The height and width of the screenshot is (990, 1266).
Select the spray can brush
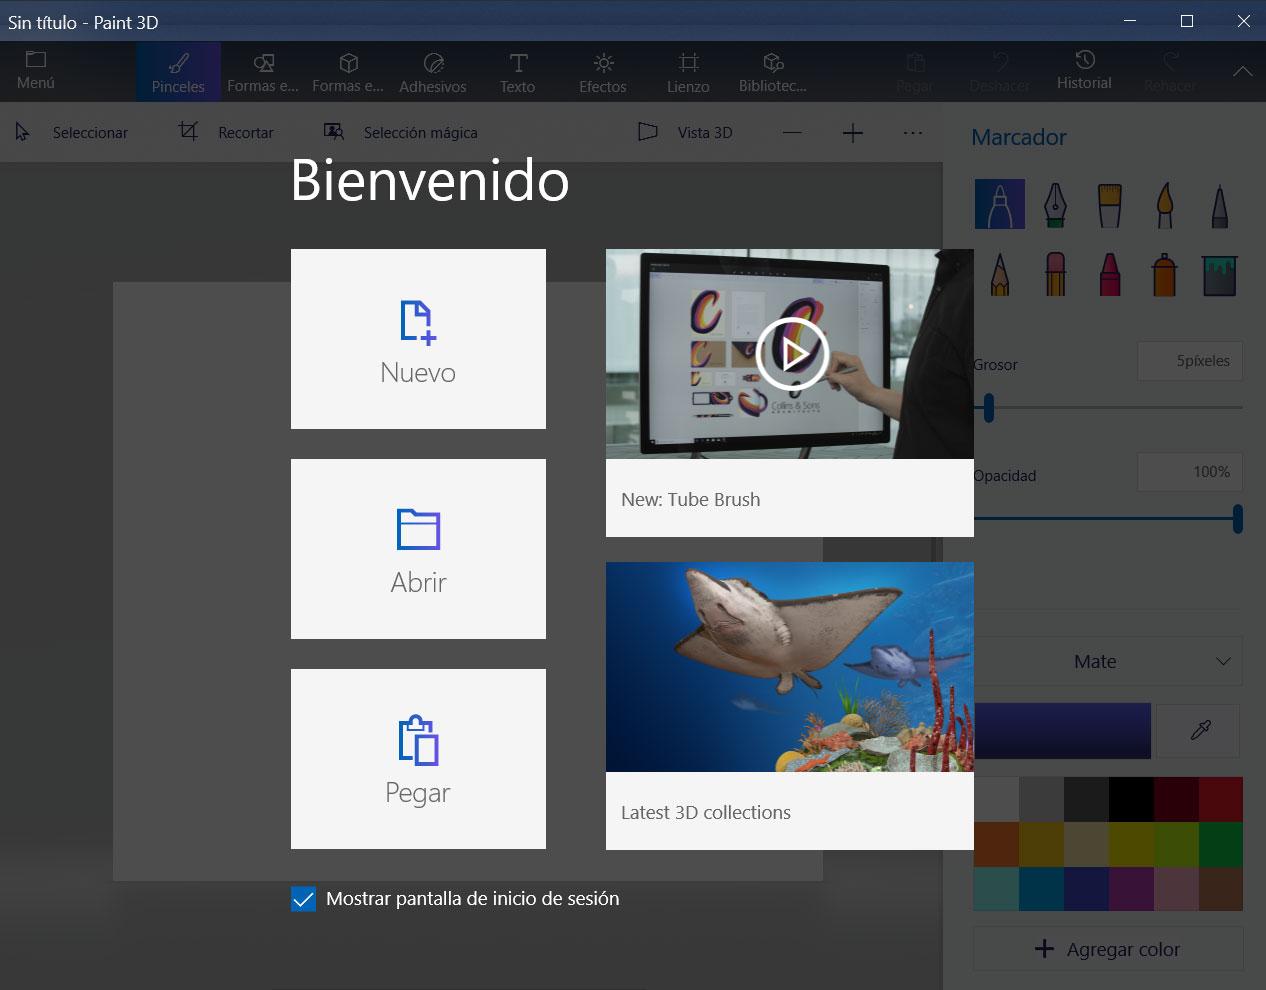coord(1165,274)
